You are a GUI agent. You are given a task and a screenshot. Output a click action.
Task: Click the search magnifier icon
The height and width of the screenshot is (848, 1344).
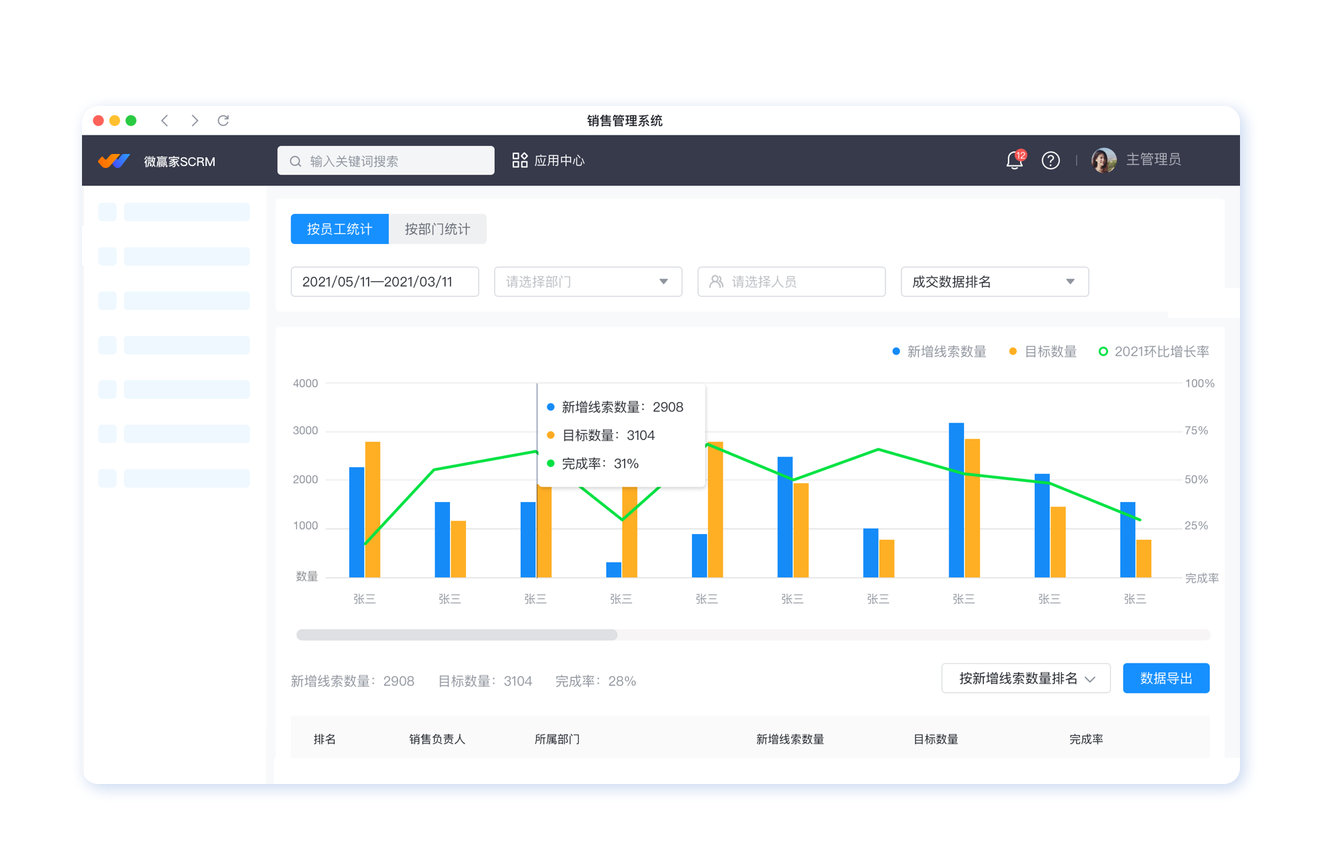pos(296,161)
